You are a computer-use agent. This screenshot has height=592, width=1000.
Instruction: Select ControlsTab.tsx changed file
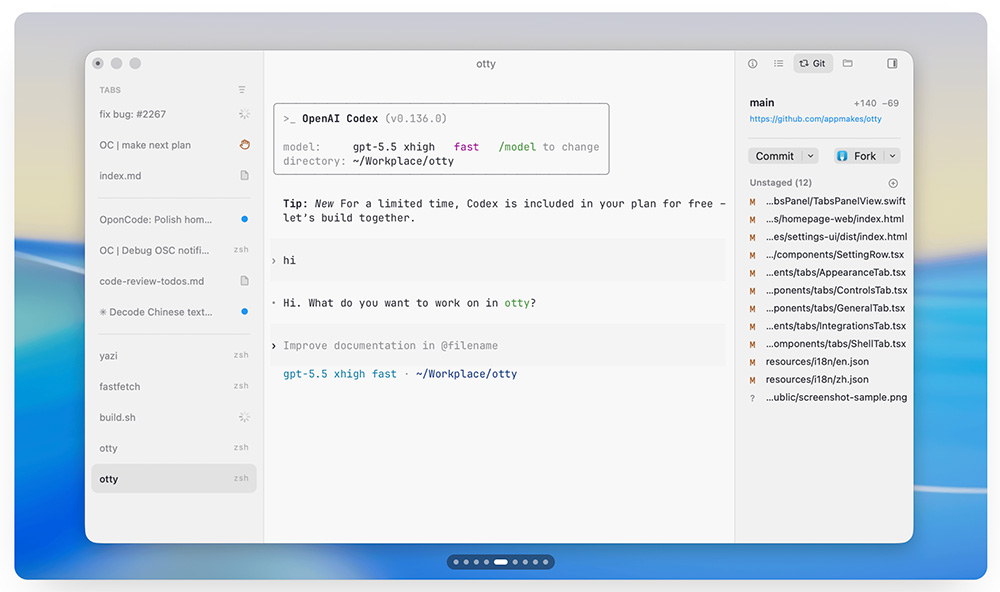point(828,290)
